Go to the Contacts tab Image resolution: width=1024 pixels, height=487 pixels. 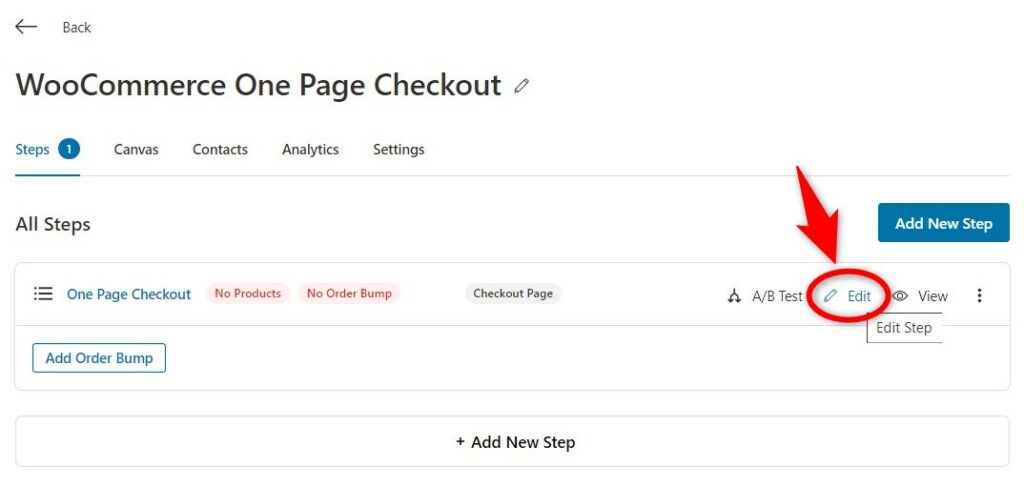220,149
